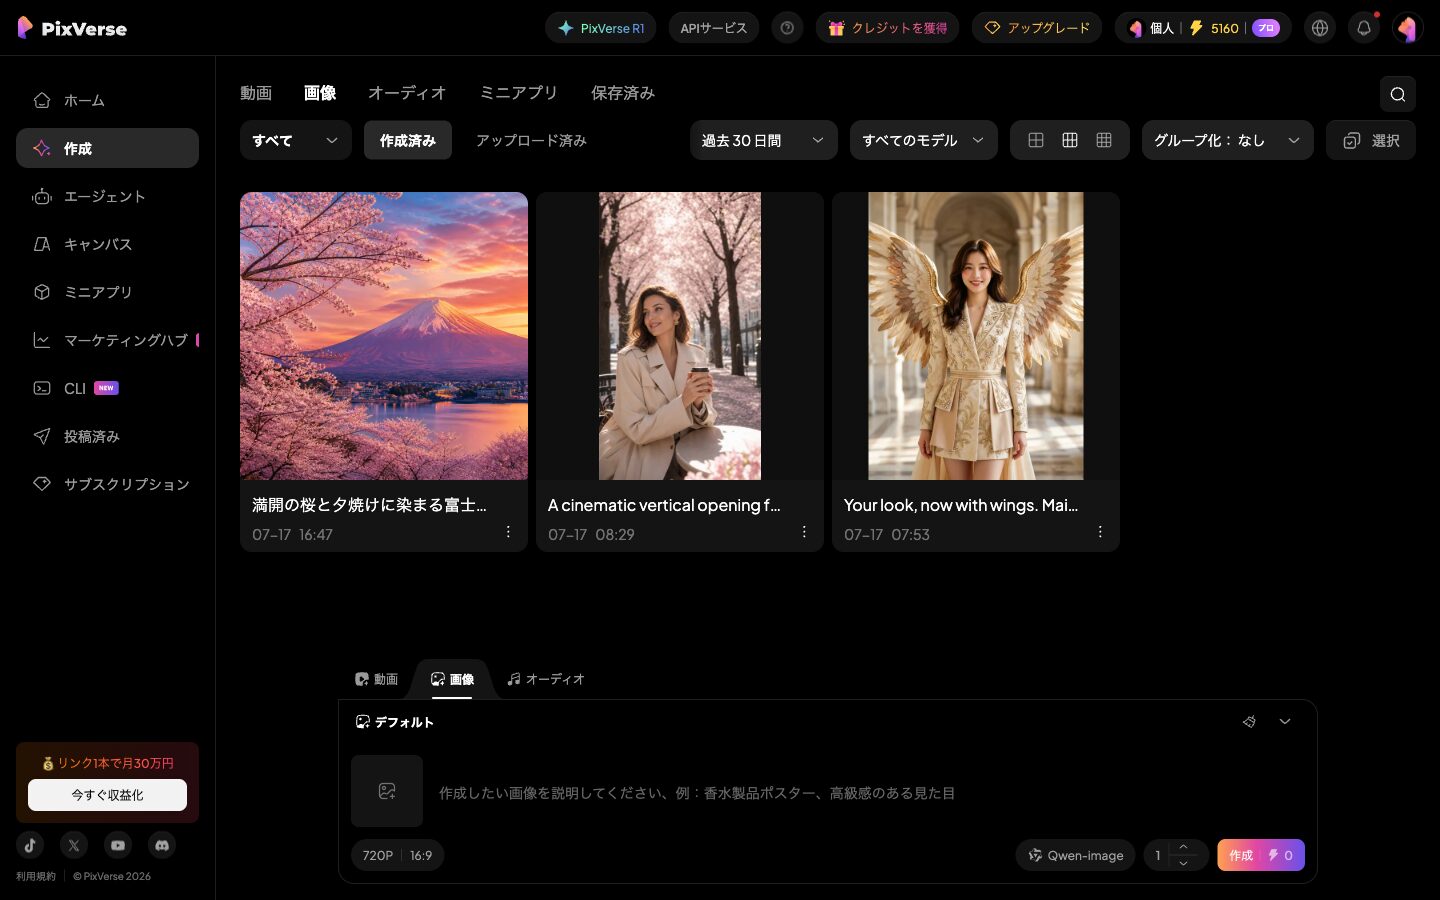Image resolution: width=1440 pixels, height=900 pixels.
Task: Open the winged woman thumbnail
Action: click(976, 336)
